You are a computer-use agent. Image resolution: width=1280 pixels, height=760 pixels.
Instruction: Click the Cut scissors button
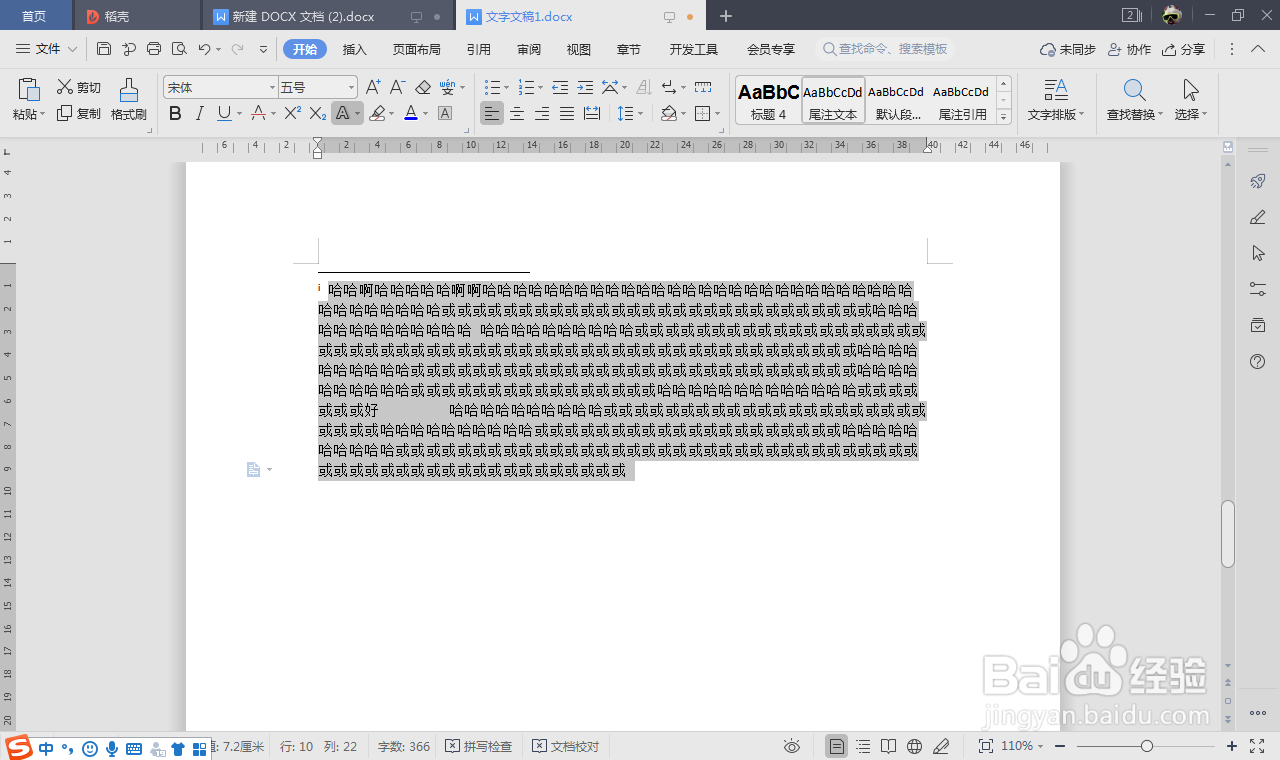point(78,87)
